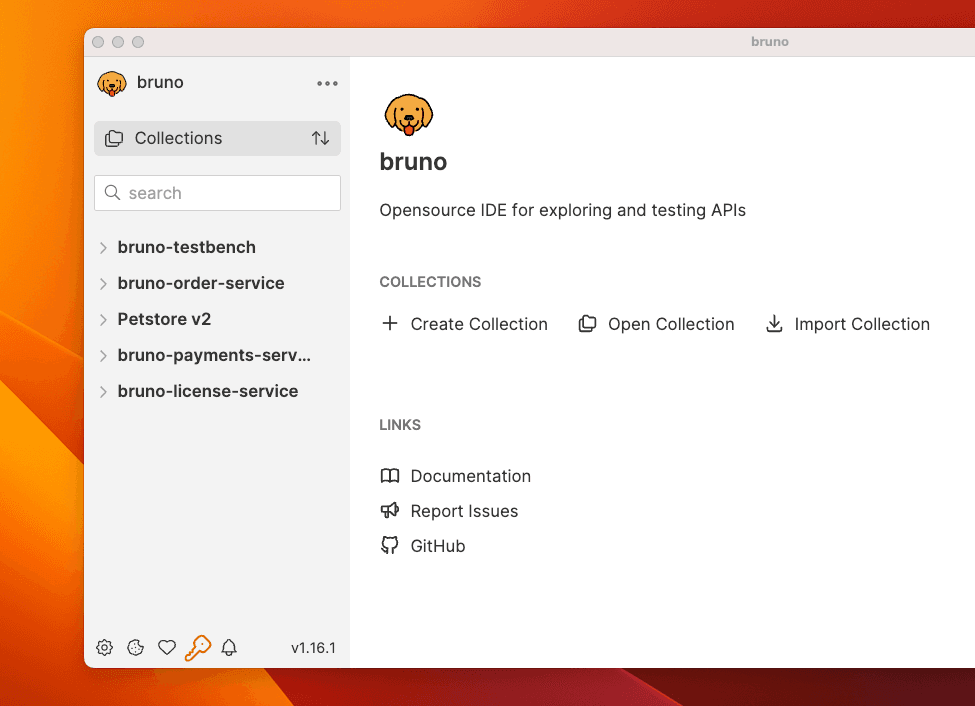Close the bruno window
This screenshot has width=975, height=706.
98,42
